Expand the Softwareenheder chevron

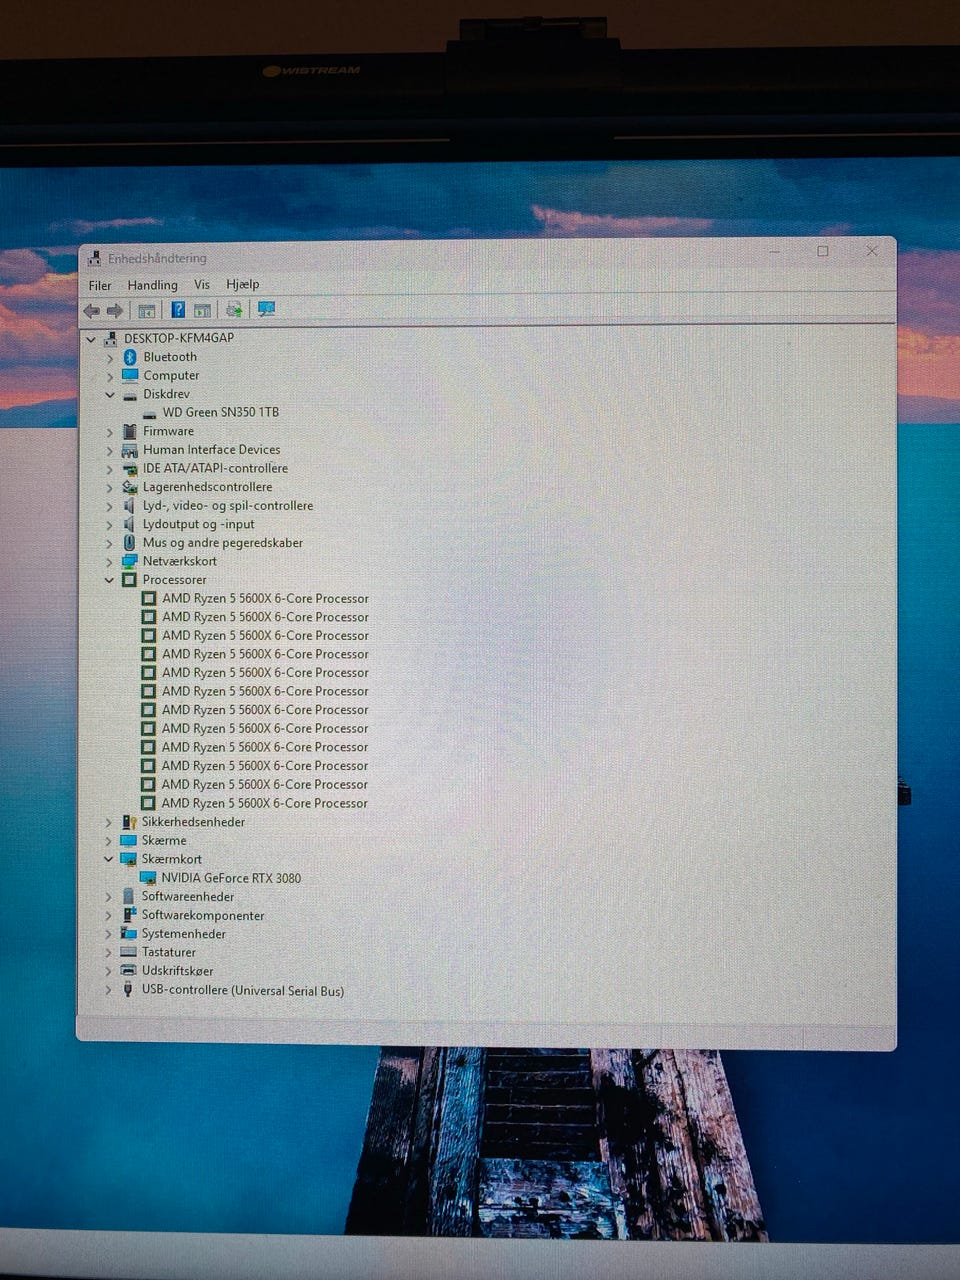(108, 897)
